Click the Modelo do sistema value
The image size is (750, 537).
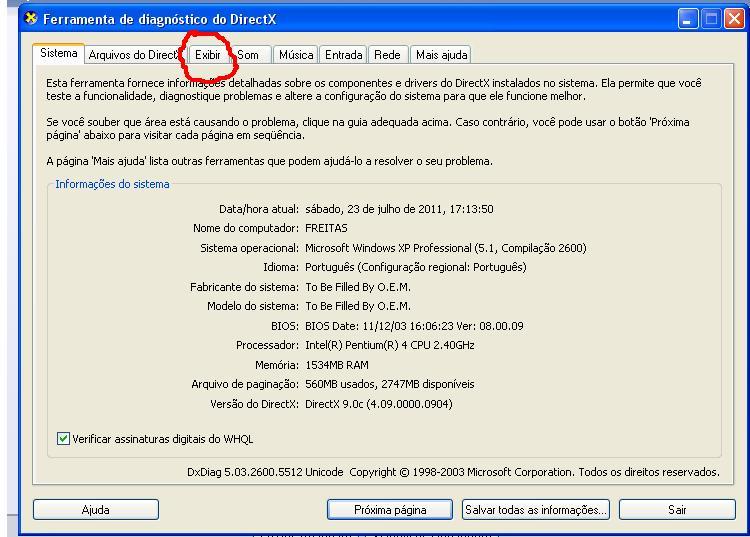(358, 306)
